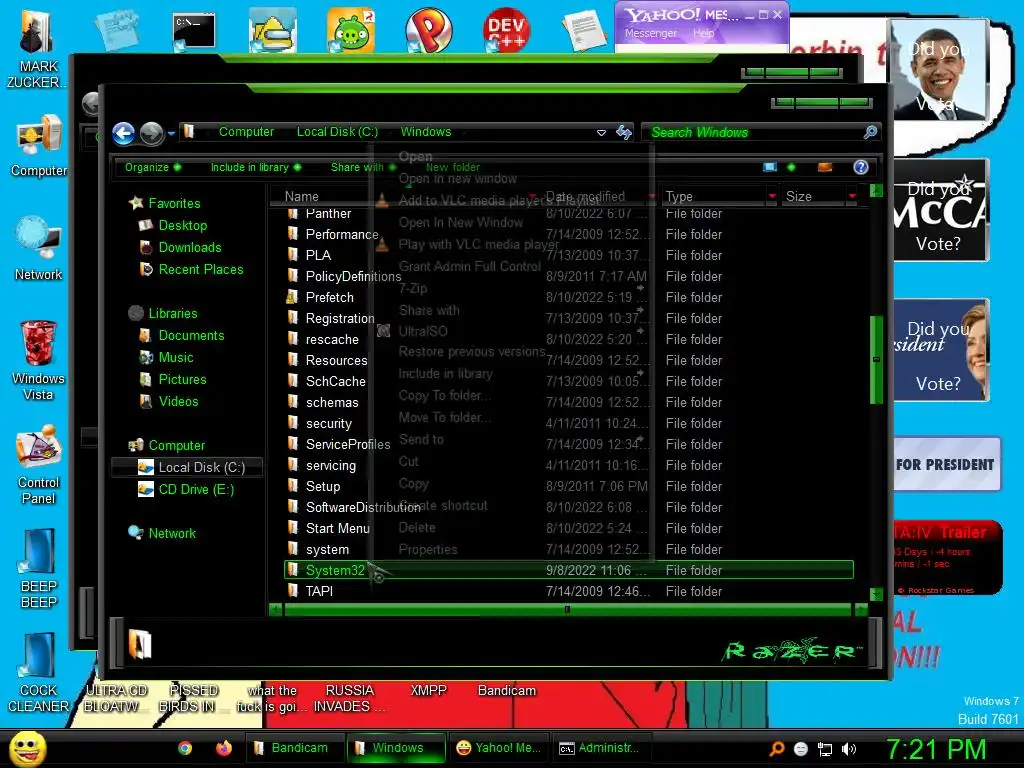1024x768 pixels.
Task: Choose Restore previous versions
Action: click(x=472, y=351)
